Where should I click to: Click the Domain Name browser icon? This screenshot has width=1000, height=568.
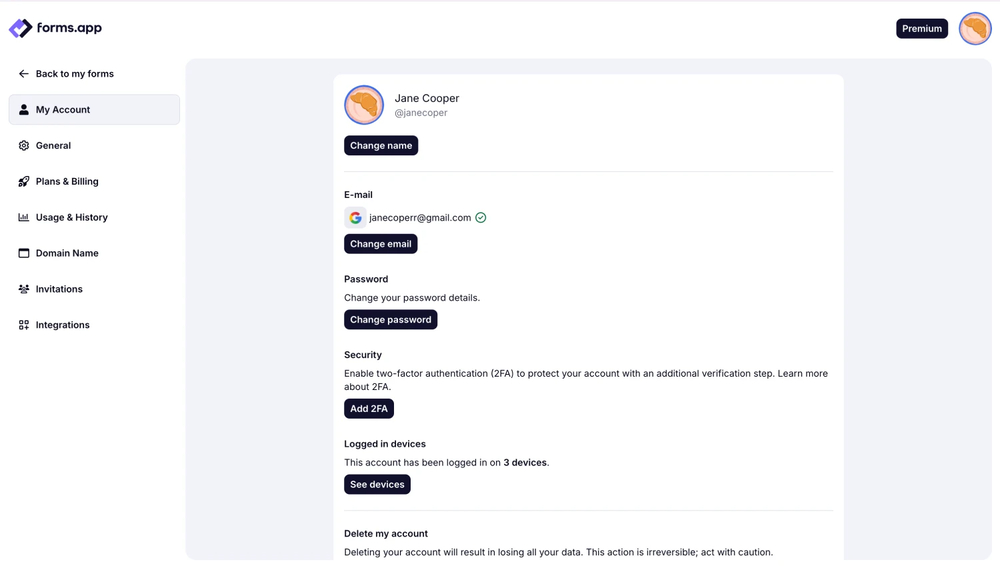coord(24,253)
